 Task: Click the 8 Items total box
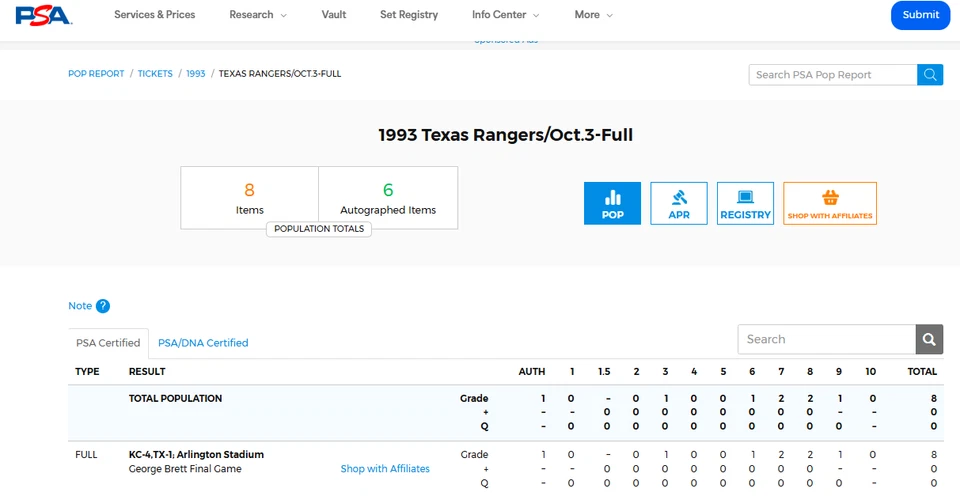250,198
